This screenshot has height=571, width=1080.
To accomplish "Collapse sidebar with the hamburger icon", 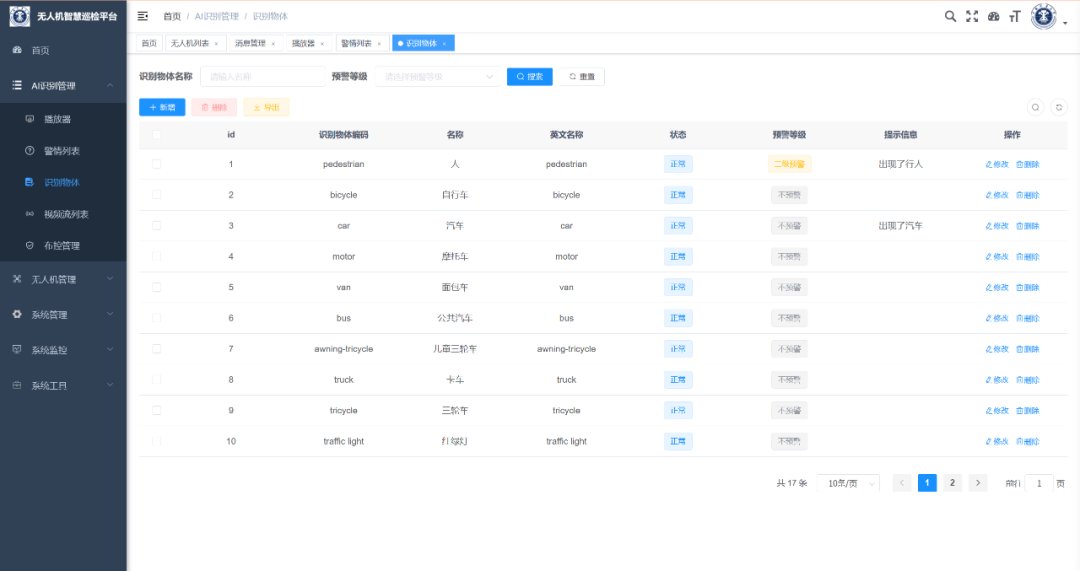I will click(143, 16).
